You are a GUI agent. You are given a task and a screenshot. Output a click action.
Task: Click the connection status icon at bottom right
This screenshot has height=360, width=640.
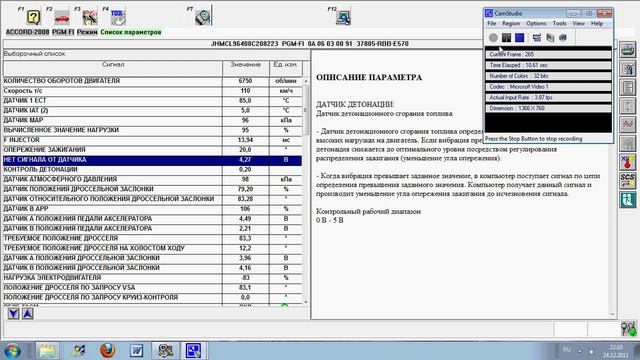[x=629, y=329]
